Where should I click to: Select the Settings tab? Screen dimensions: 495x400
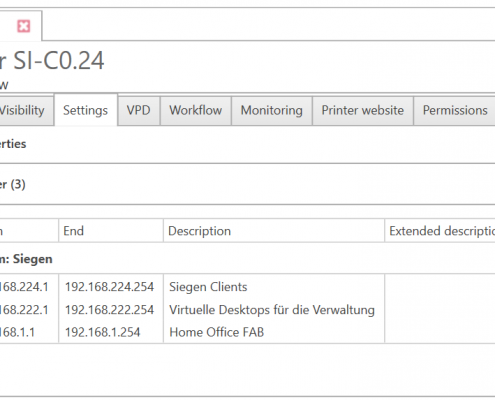point(86,110)
